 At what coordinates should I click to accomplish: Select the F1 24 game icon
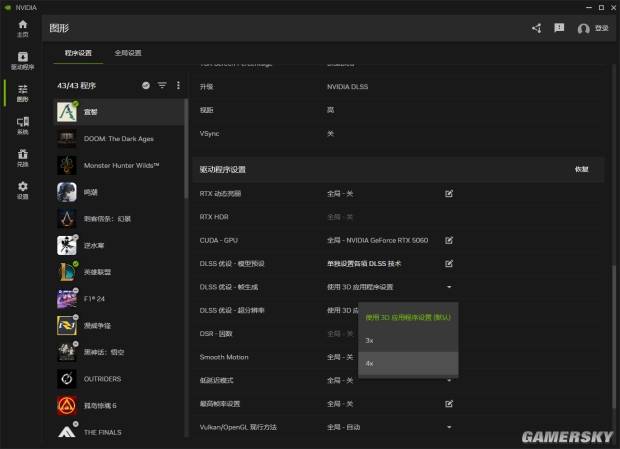pyautogui.click(x=67, y=299)
